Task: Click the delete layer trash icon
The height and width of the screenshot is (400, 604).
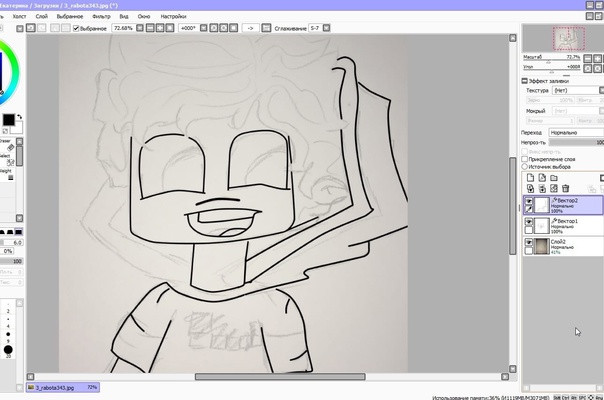Action: tap(565, 188)
